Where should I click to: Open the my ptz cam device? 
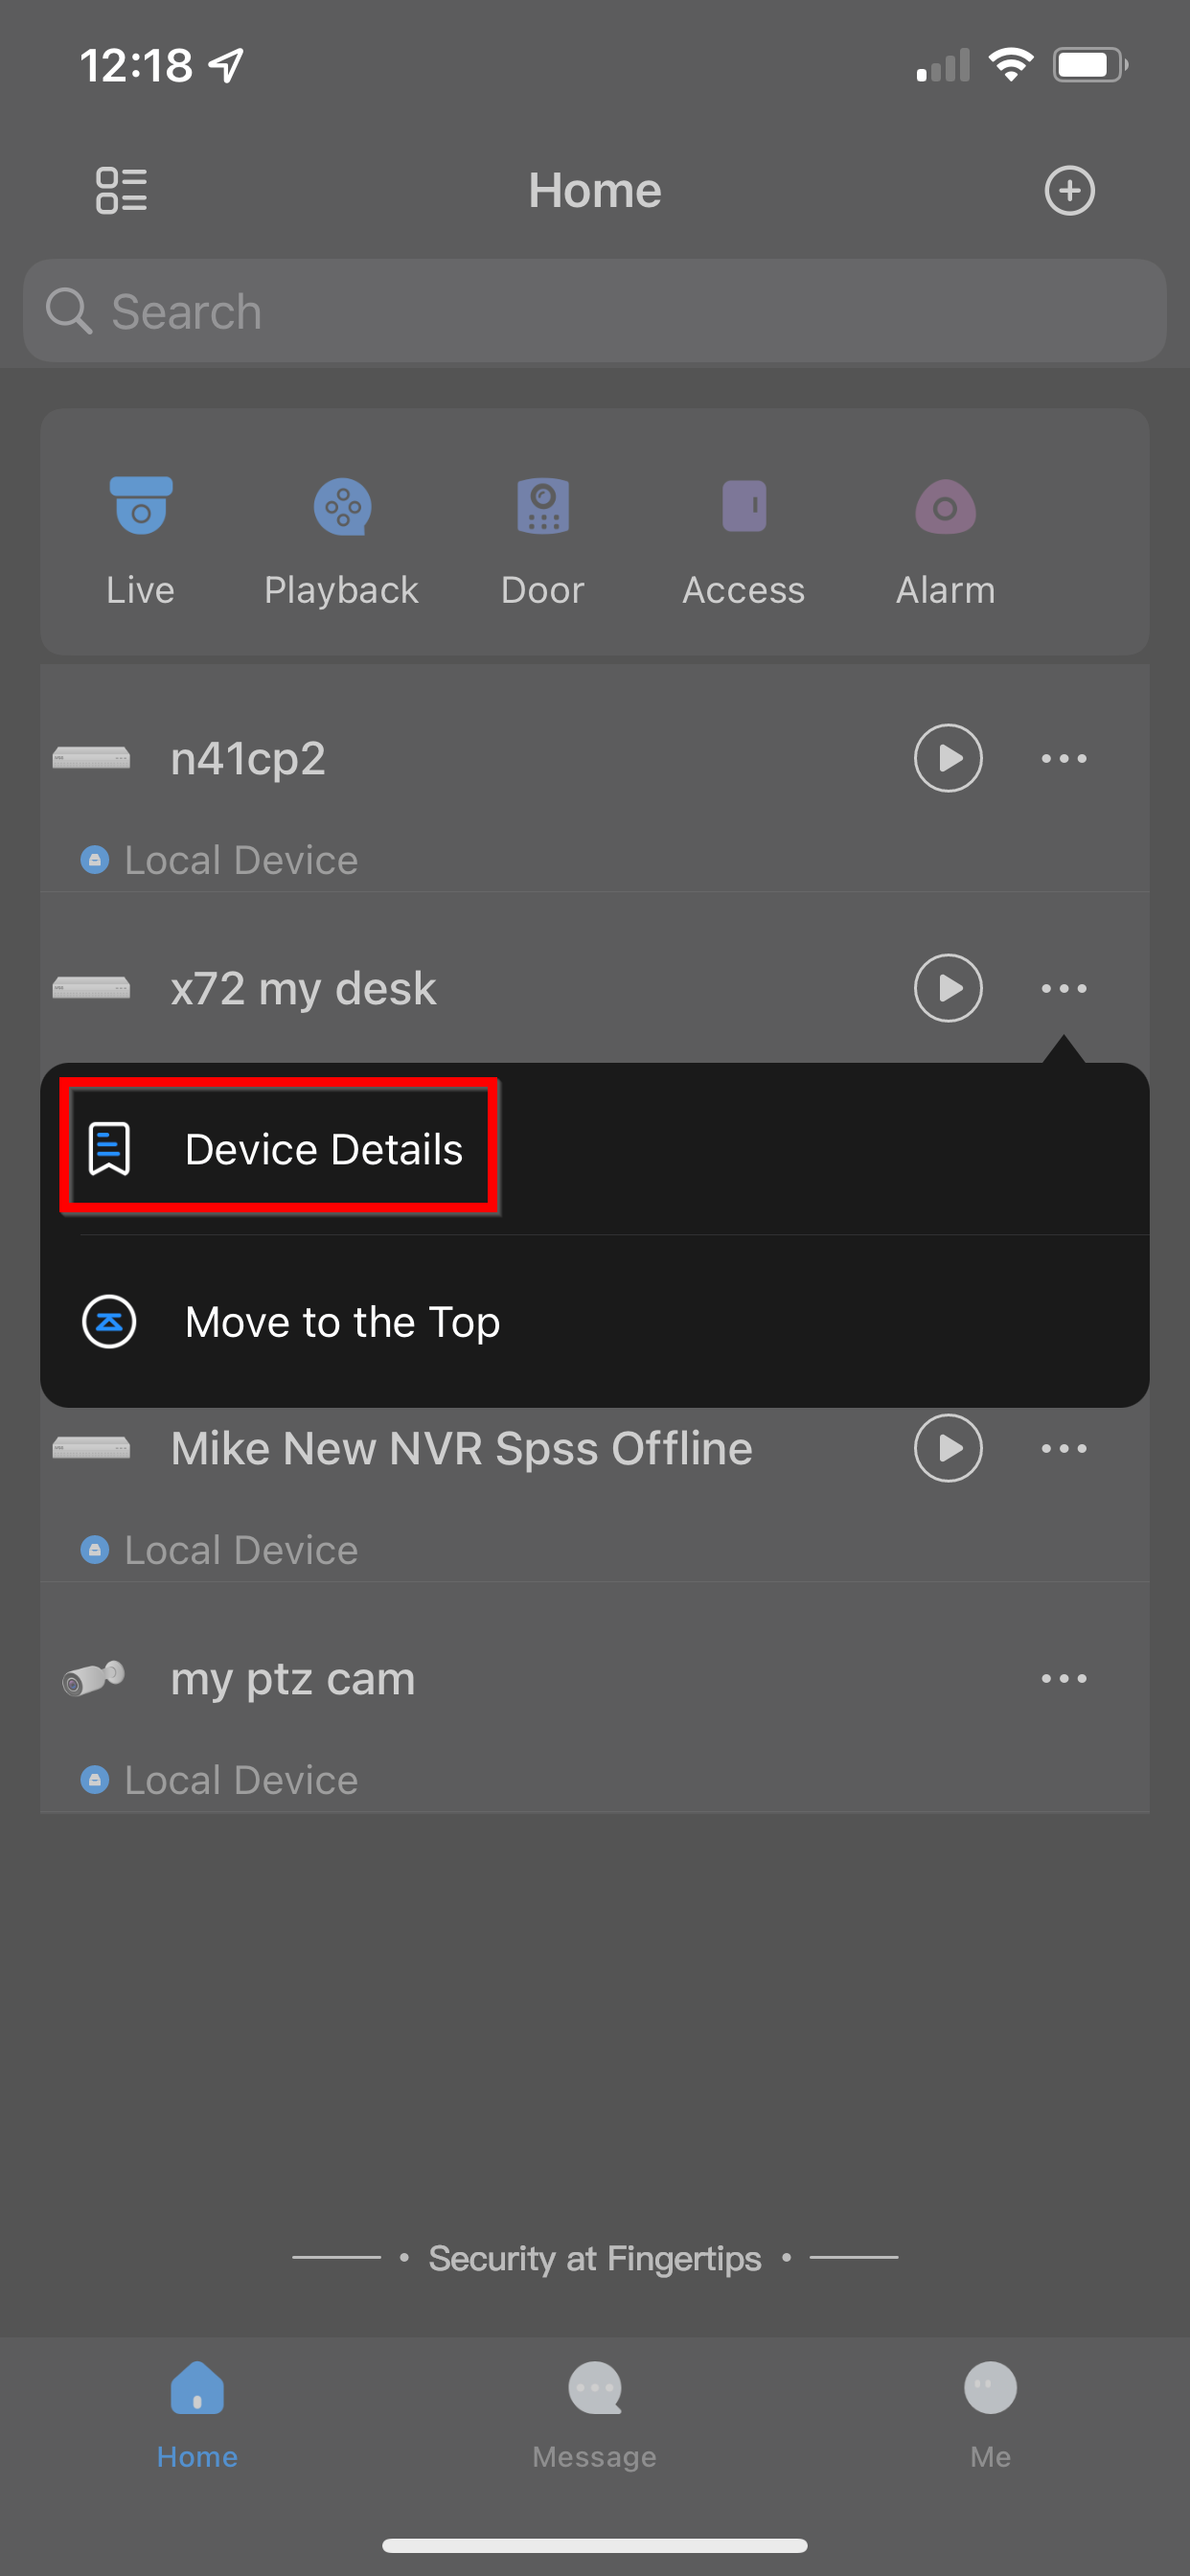(292, 1678)
